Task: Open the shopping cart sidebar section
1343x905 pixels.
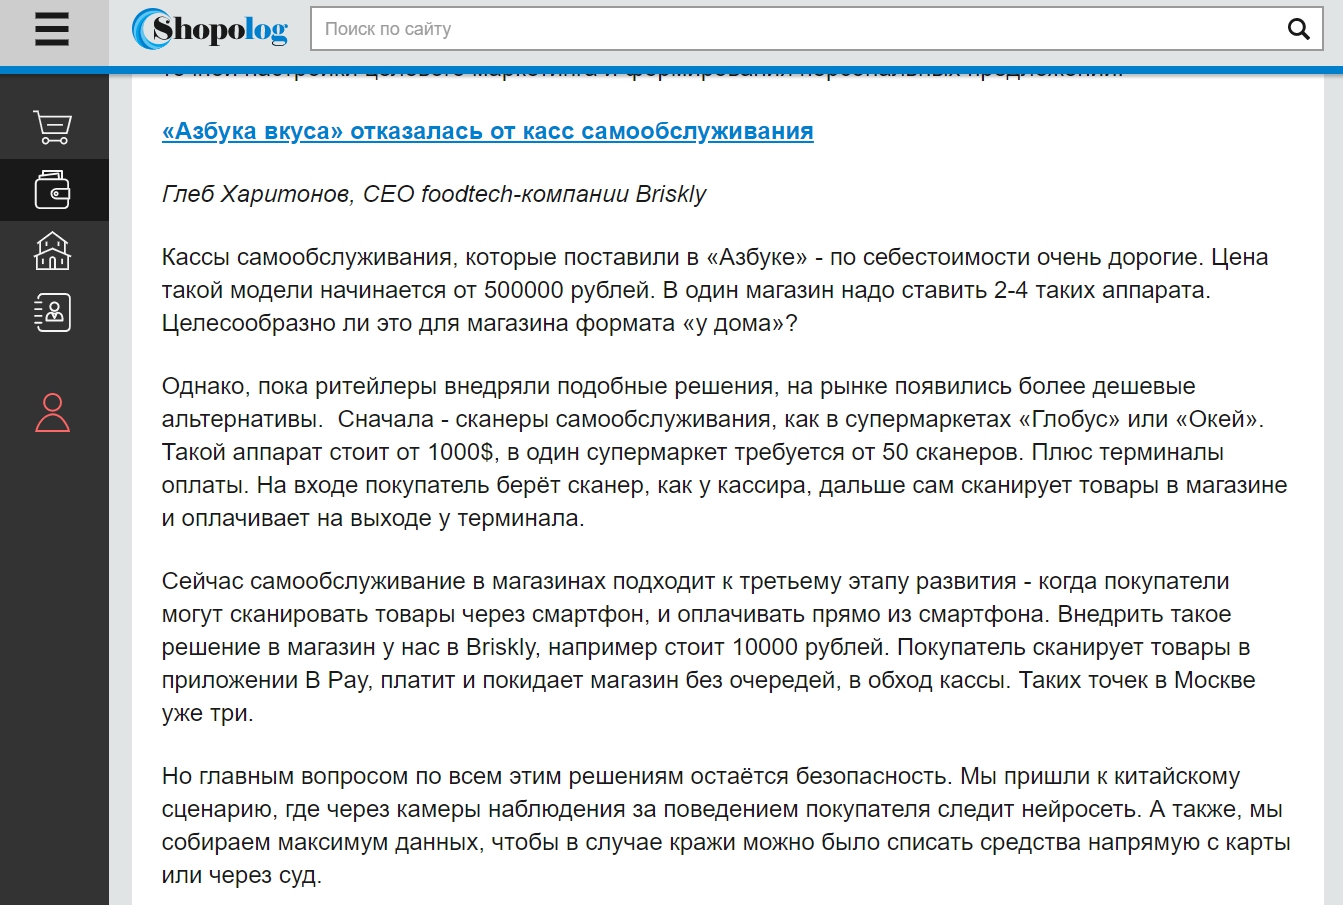Action: click(x=52, y=128)
